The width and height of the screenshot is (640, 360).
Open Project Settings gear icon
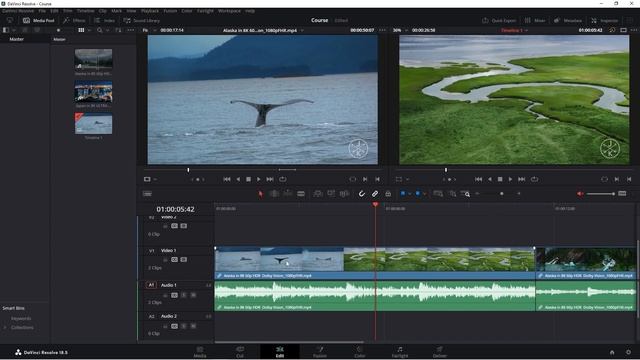(628, 352)
